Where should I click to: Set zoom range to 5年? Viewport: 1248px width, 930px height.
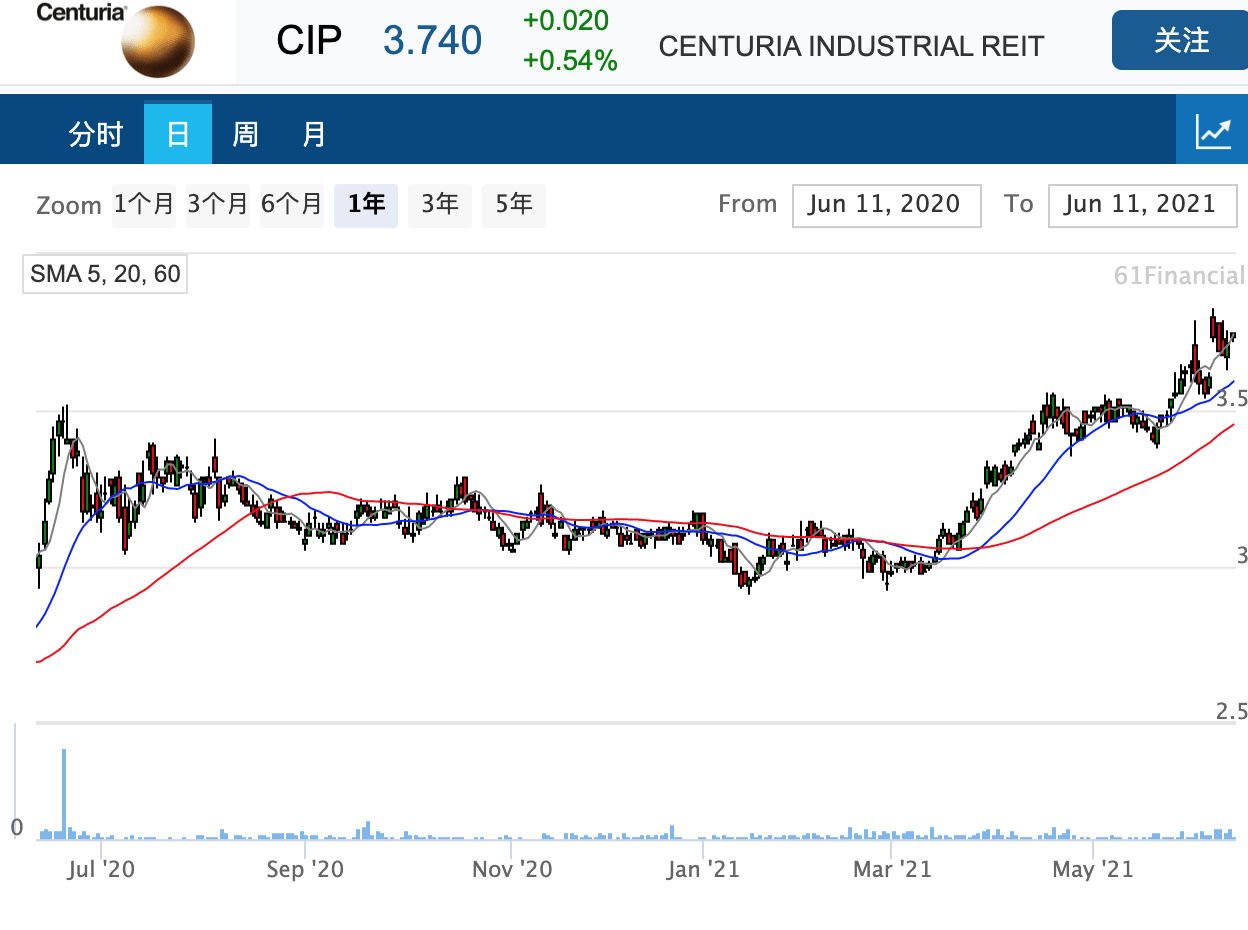tap(514, 205)
